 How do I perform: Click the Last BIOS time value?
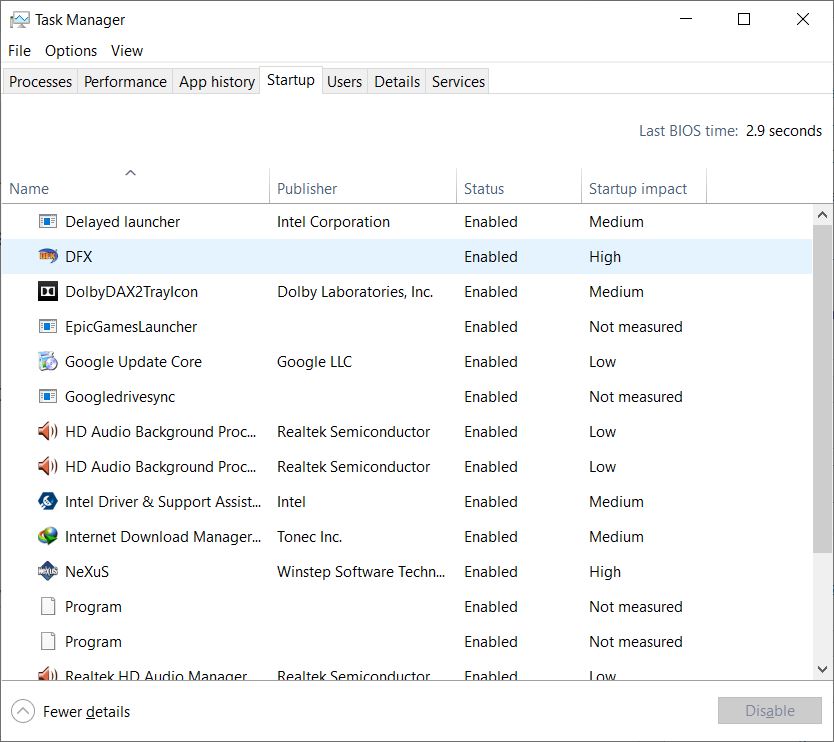pos(783,131)
